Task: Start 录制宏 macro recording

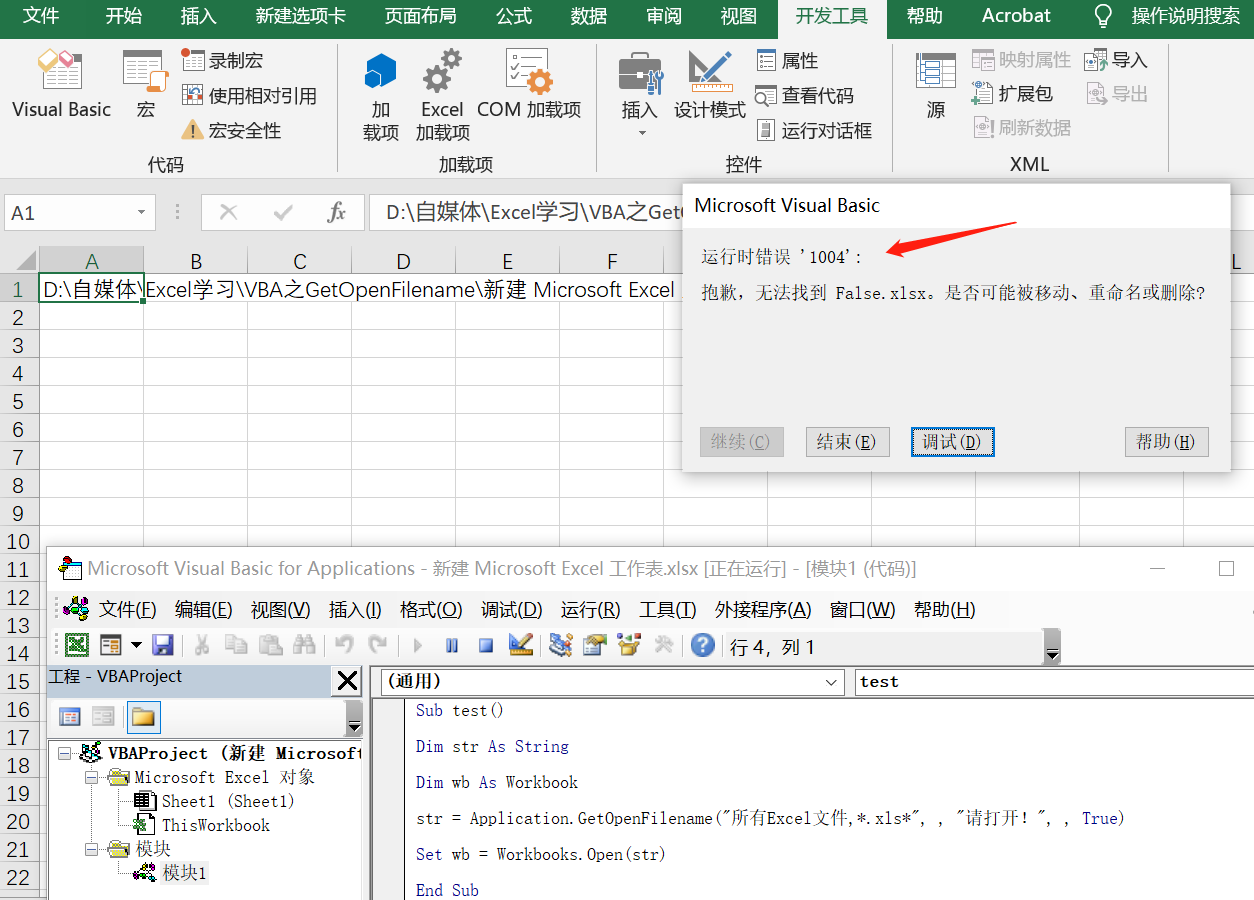Action: tap(223, 60)
